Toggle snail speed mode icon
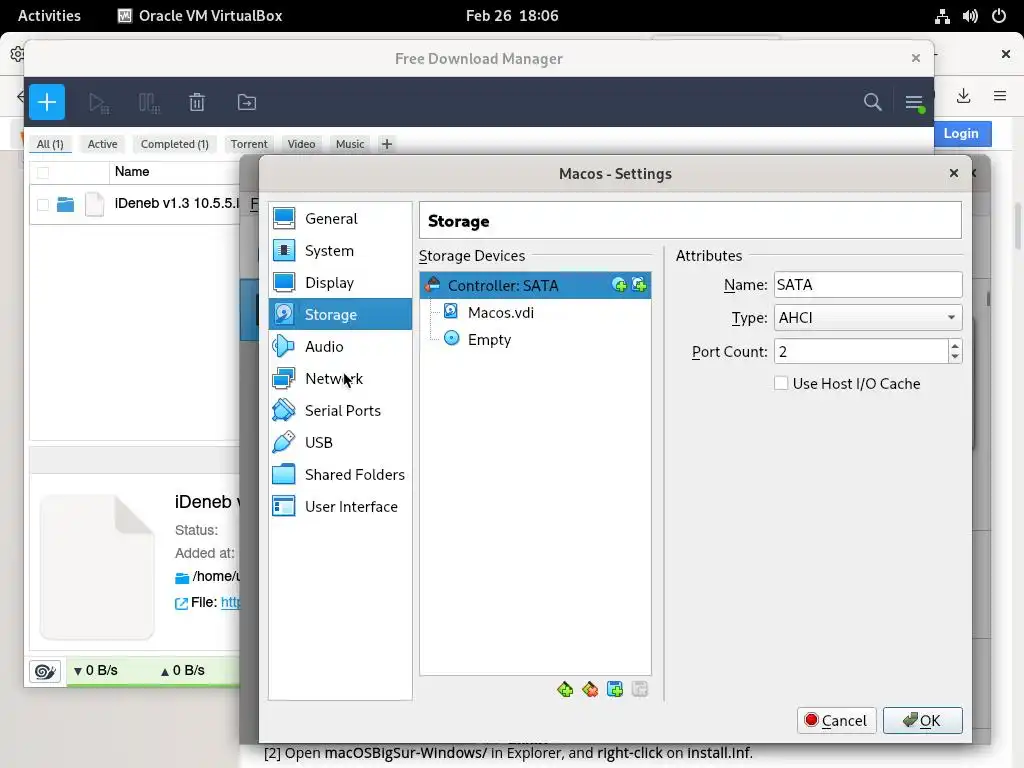1024x768 pixels. coord(45,671)
